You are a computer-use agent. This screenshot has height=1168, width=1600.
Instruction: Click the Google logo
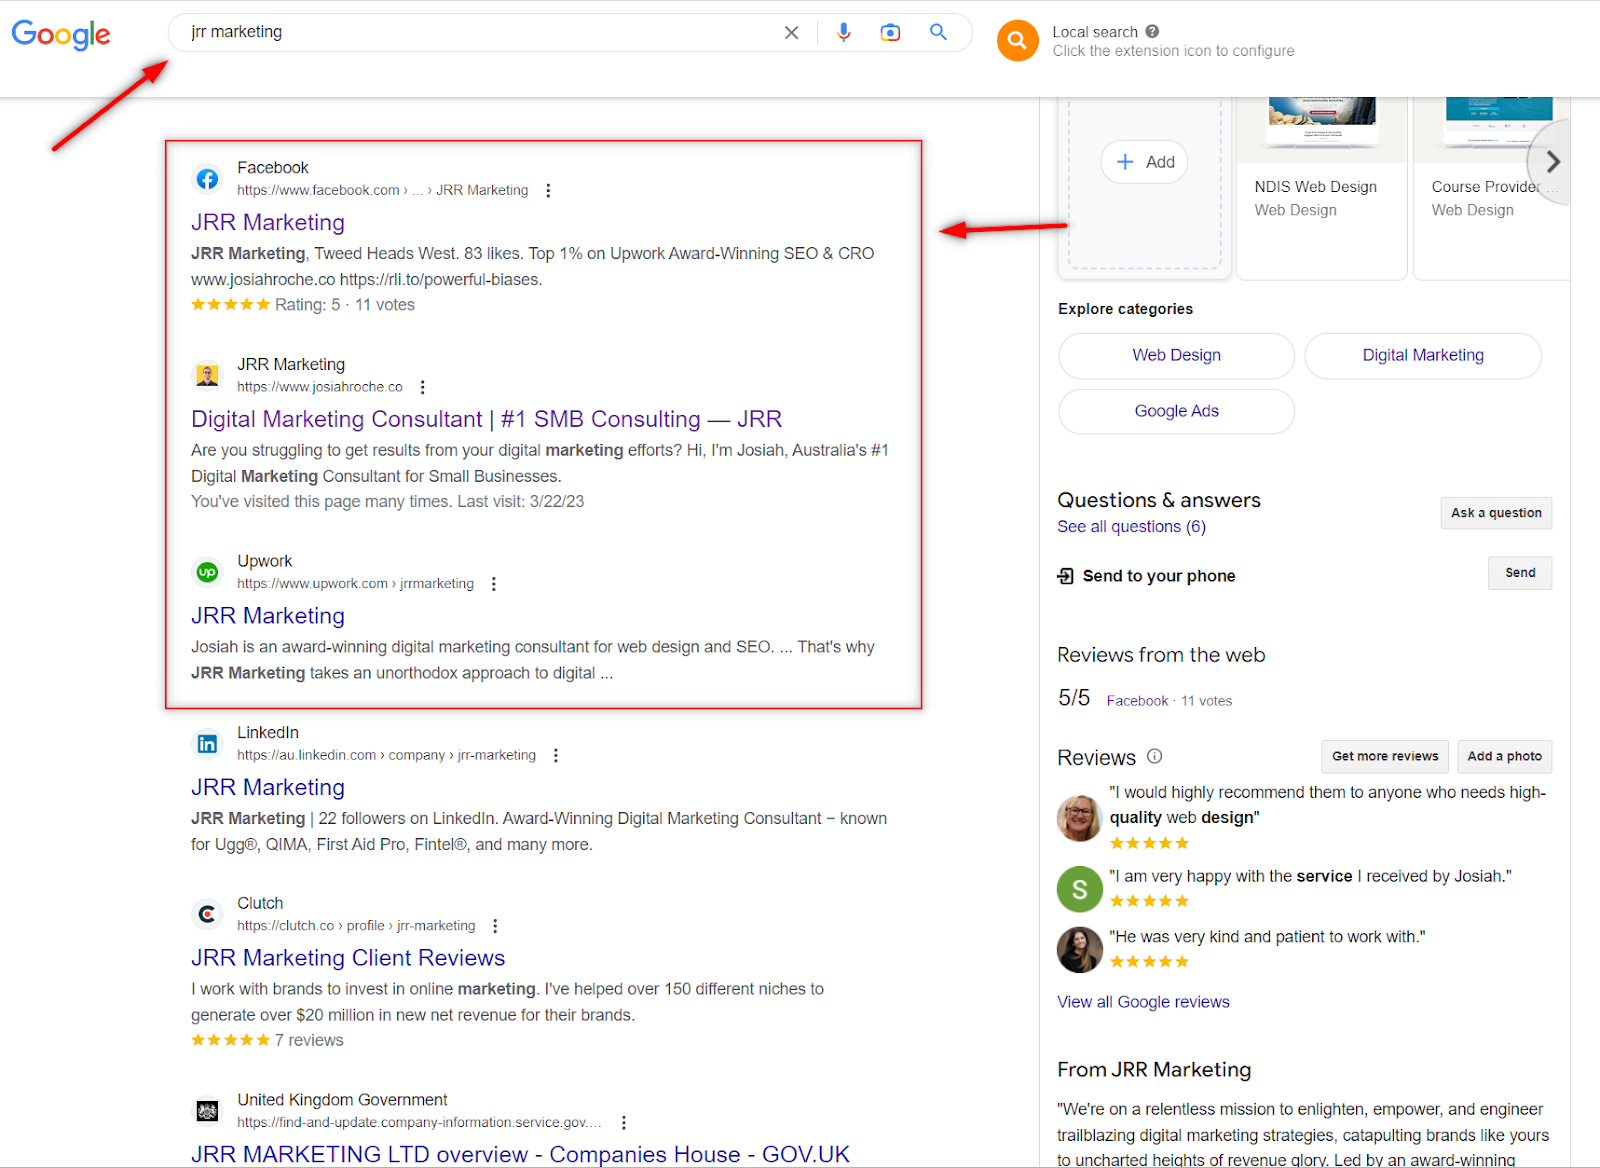[61, 34]
